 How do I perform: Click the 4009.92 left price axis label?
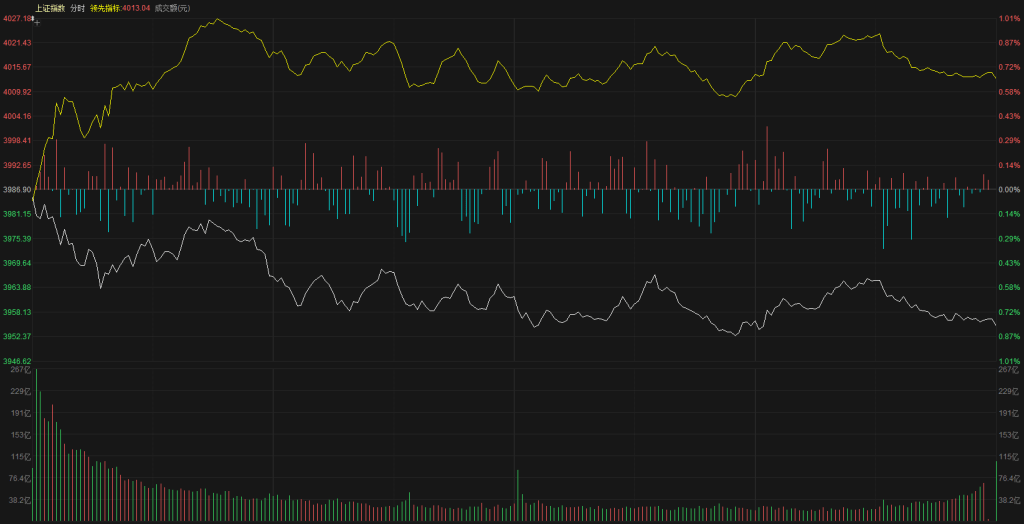pyautogui.click(x=17, y=92)
